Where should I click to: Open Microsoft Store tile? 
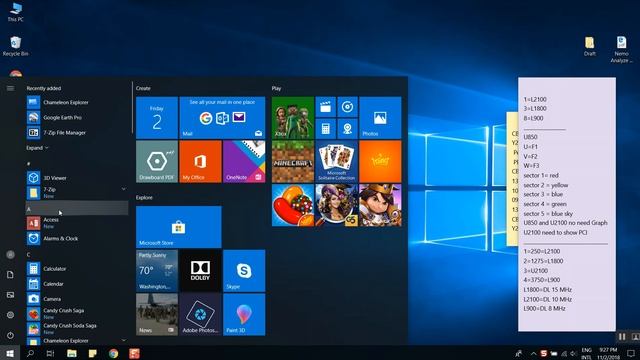(179, 227)
